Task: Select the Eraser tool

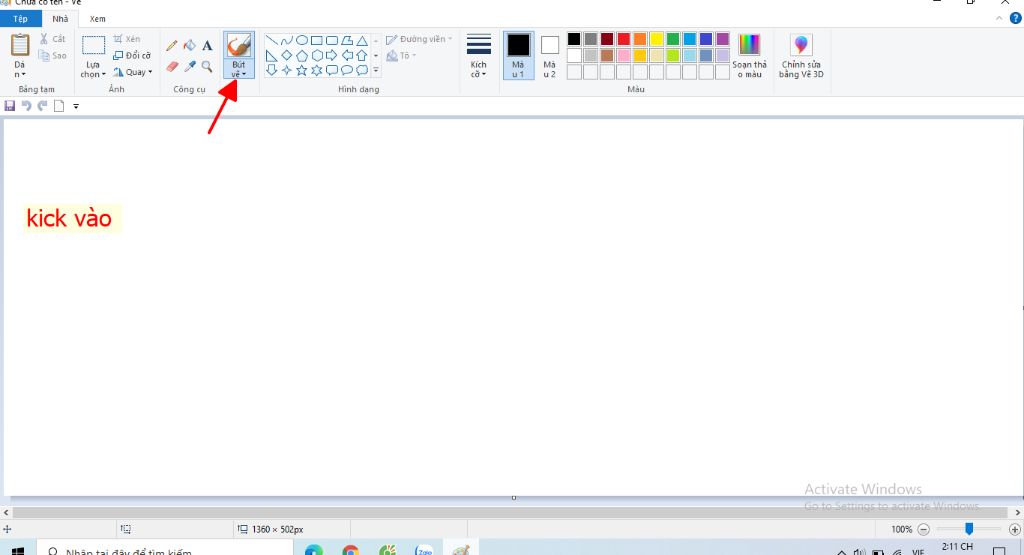Action: tap(172, 67)
